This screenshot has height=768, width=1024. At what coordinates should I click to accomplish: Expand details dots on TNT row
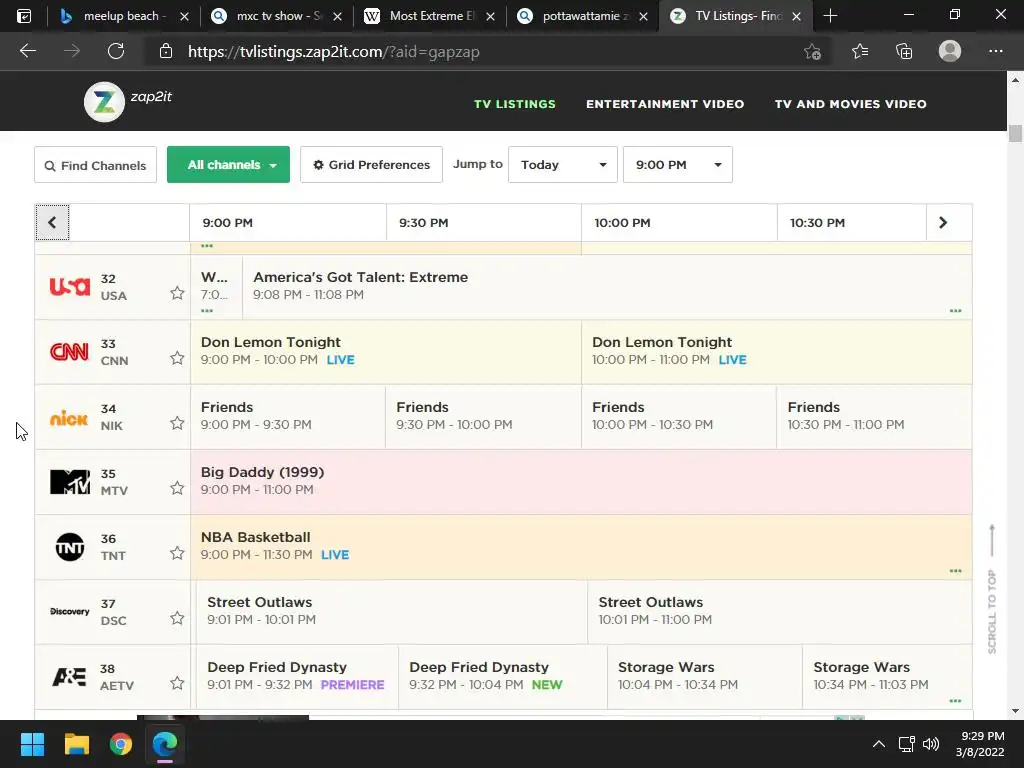955,571
